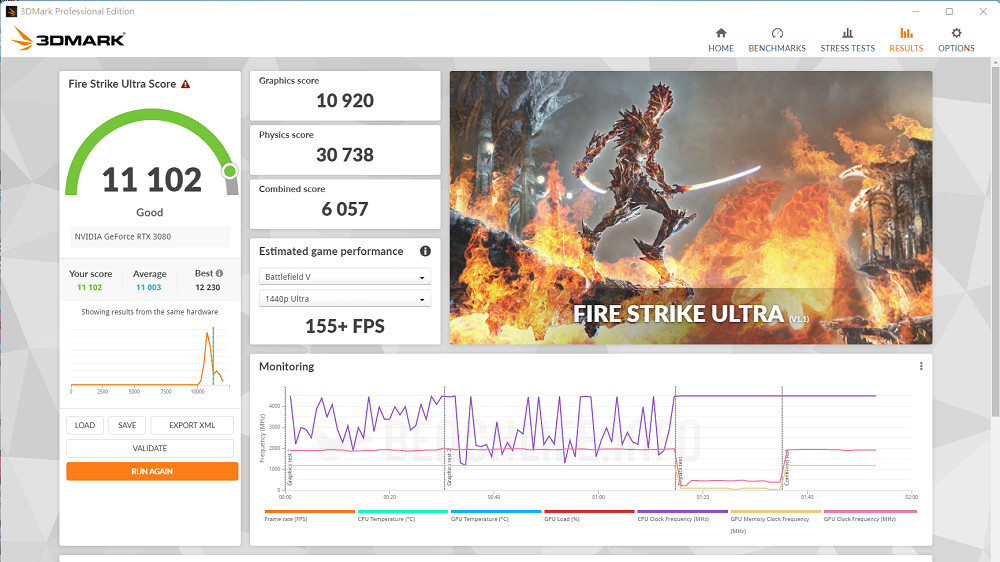Click the VALIDATE button
Image resolution: width=1000 pixels, height=562 pixels.
click(x=150, y=448)
